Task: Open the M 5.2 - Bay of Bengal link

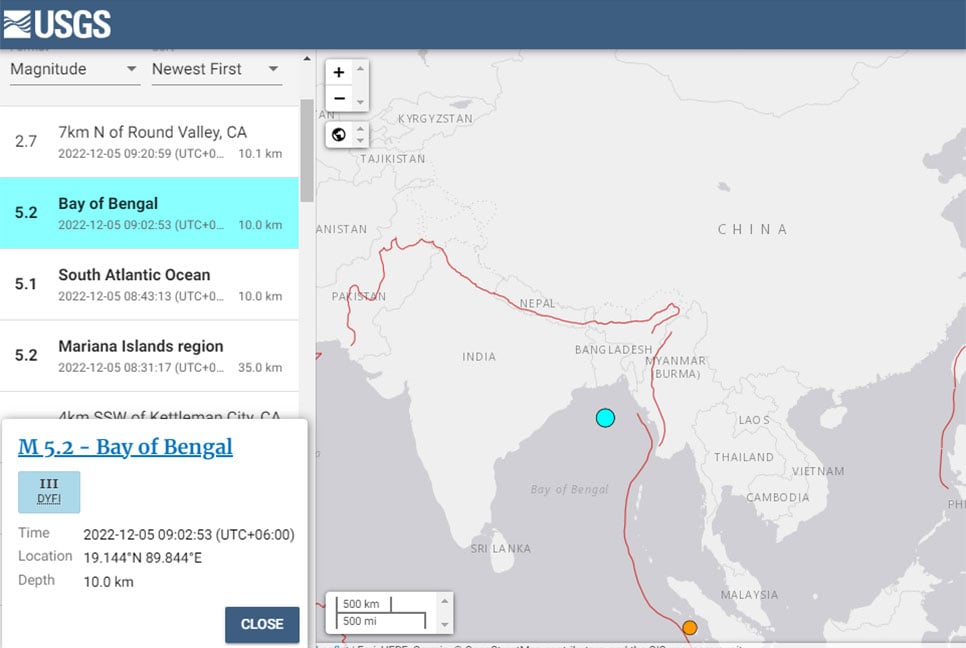Action: pos(125,447)
